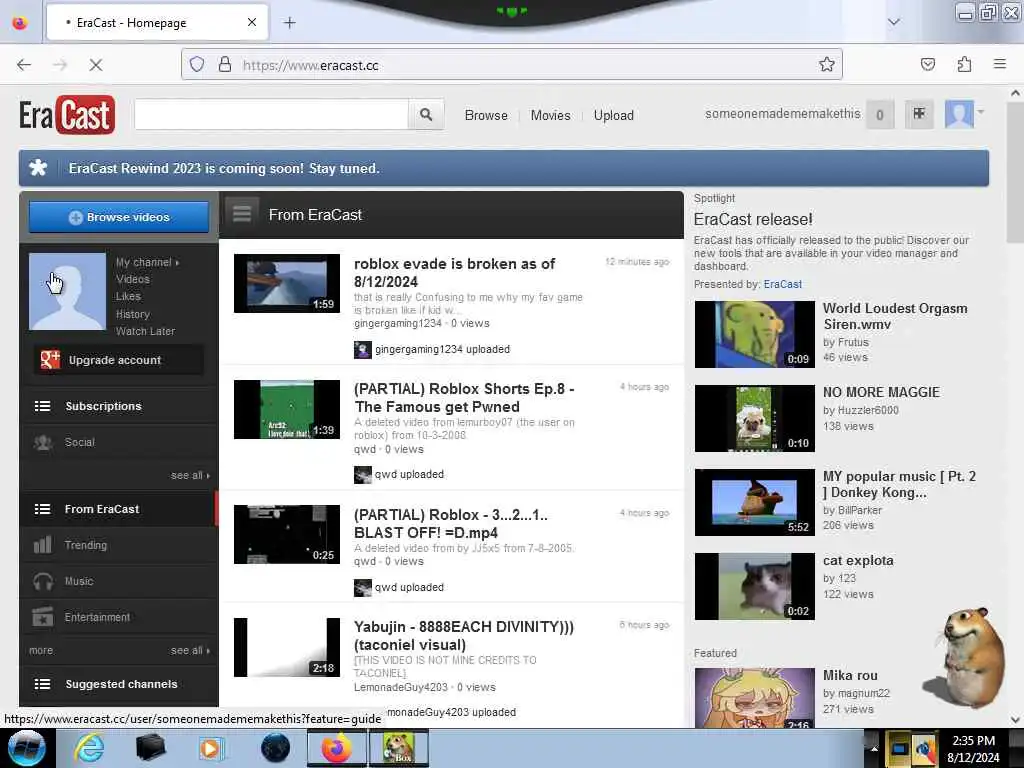The height and width of the screenshot is (768, 1024).
Task: Click the Windows Start orb
Action: (27, 748)
